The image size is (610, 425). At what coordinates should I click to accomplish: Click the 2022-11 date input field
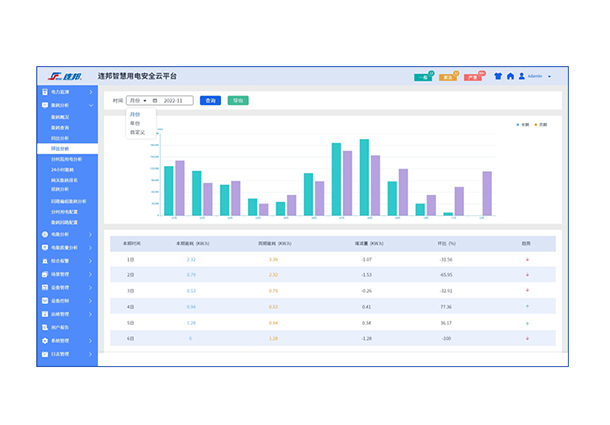pyautogui.click(x=176, y=100)
